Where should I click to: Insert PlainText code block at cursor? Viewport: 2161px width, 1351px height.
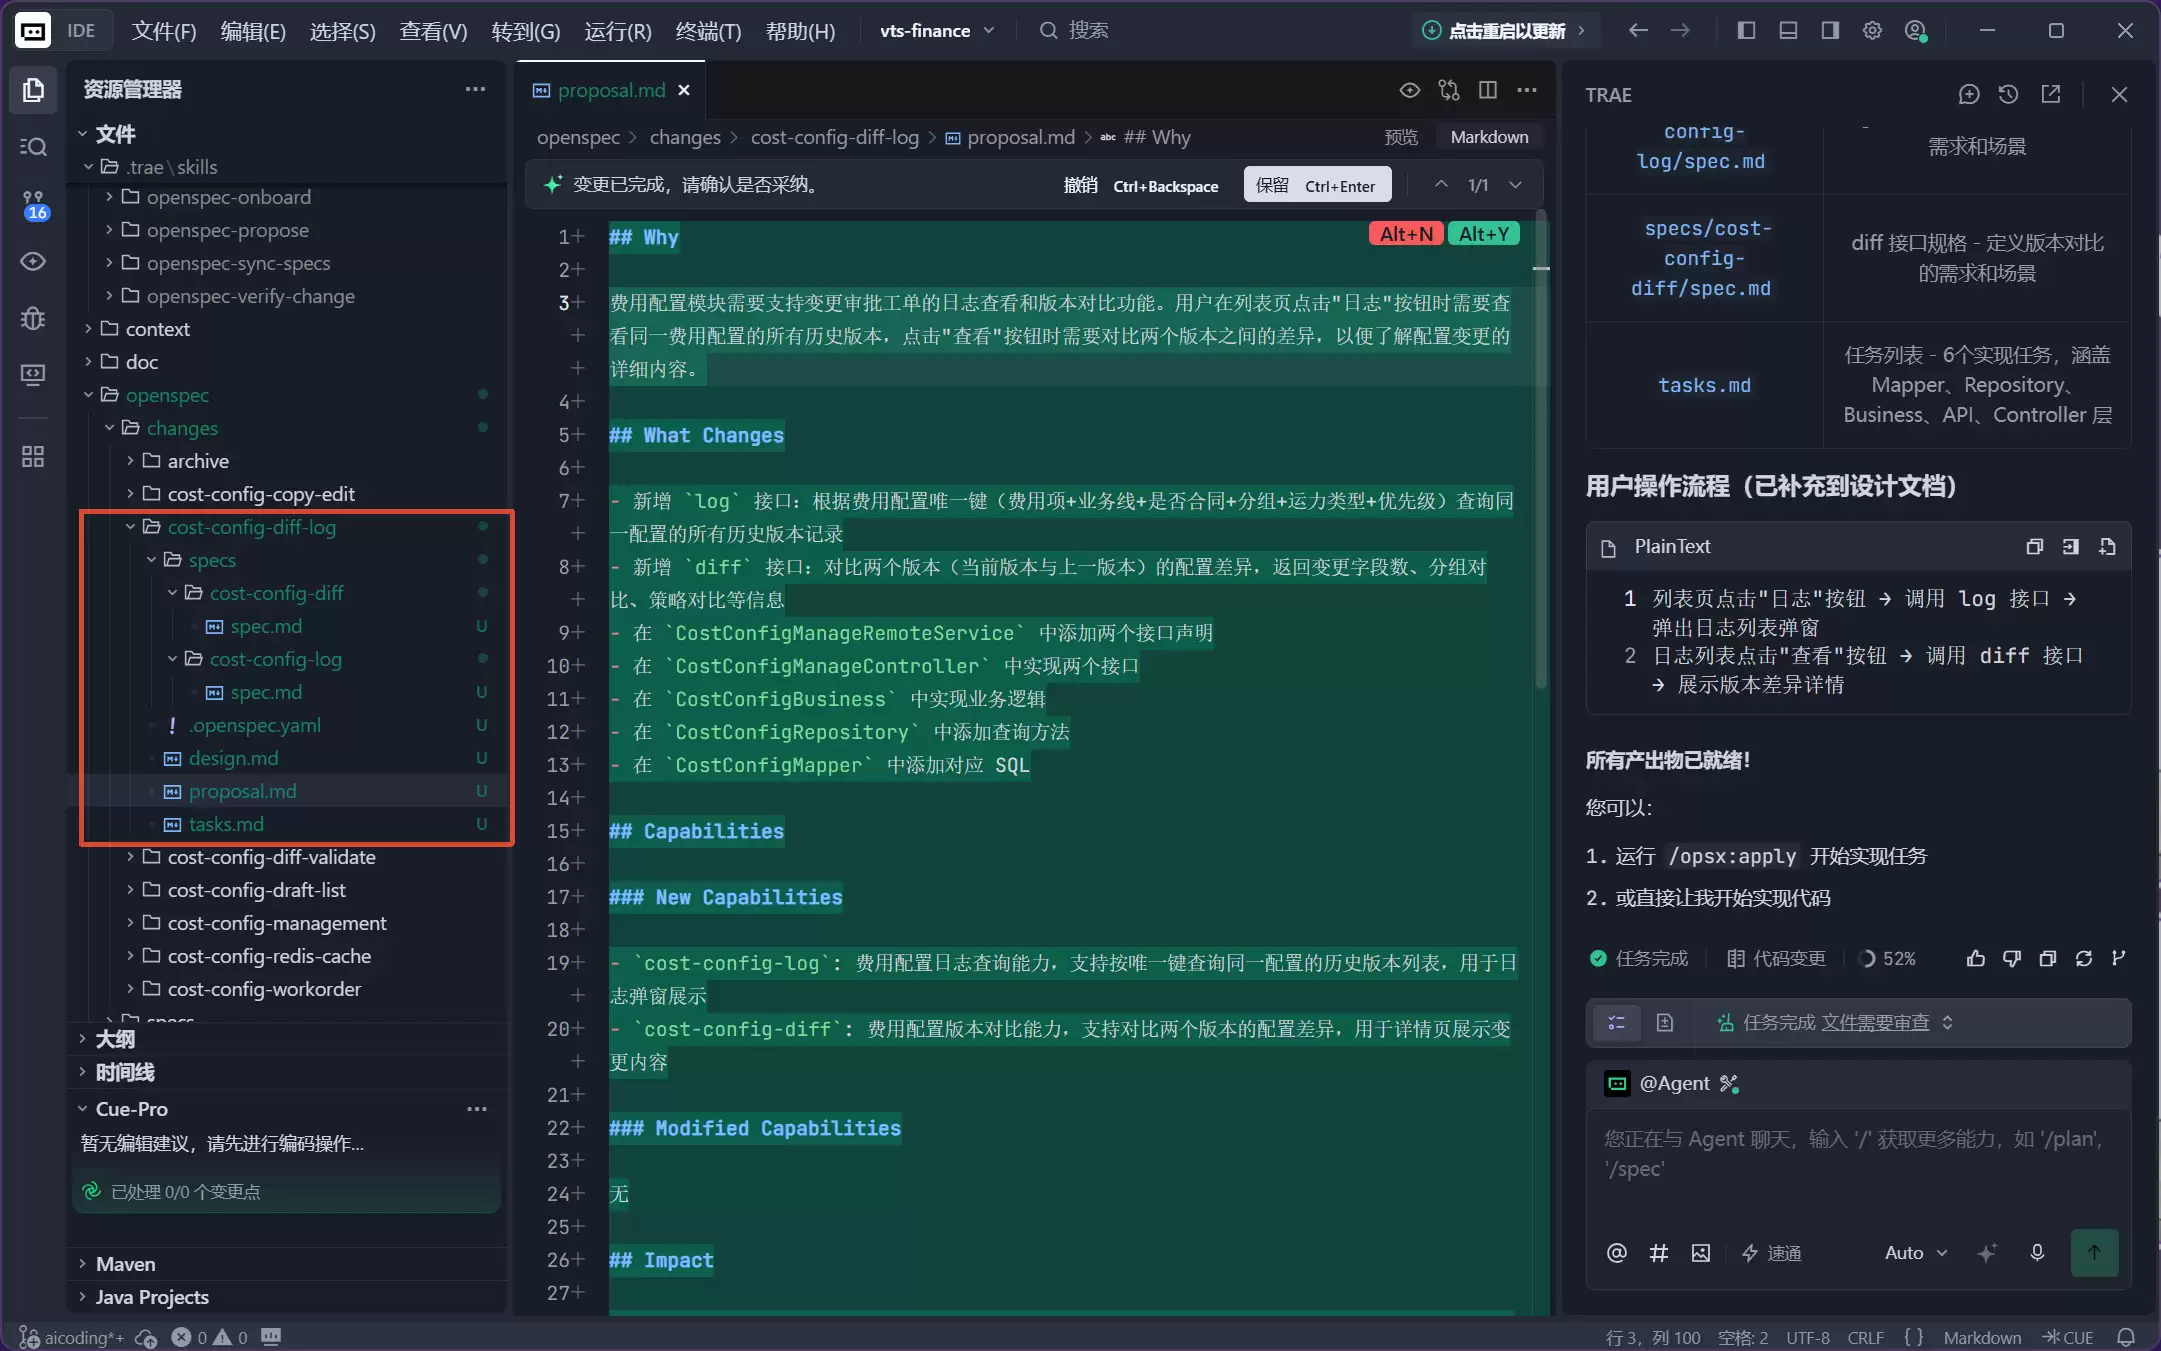(x=2070, y=547)
